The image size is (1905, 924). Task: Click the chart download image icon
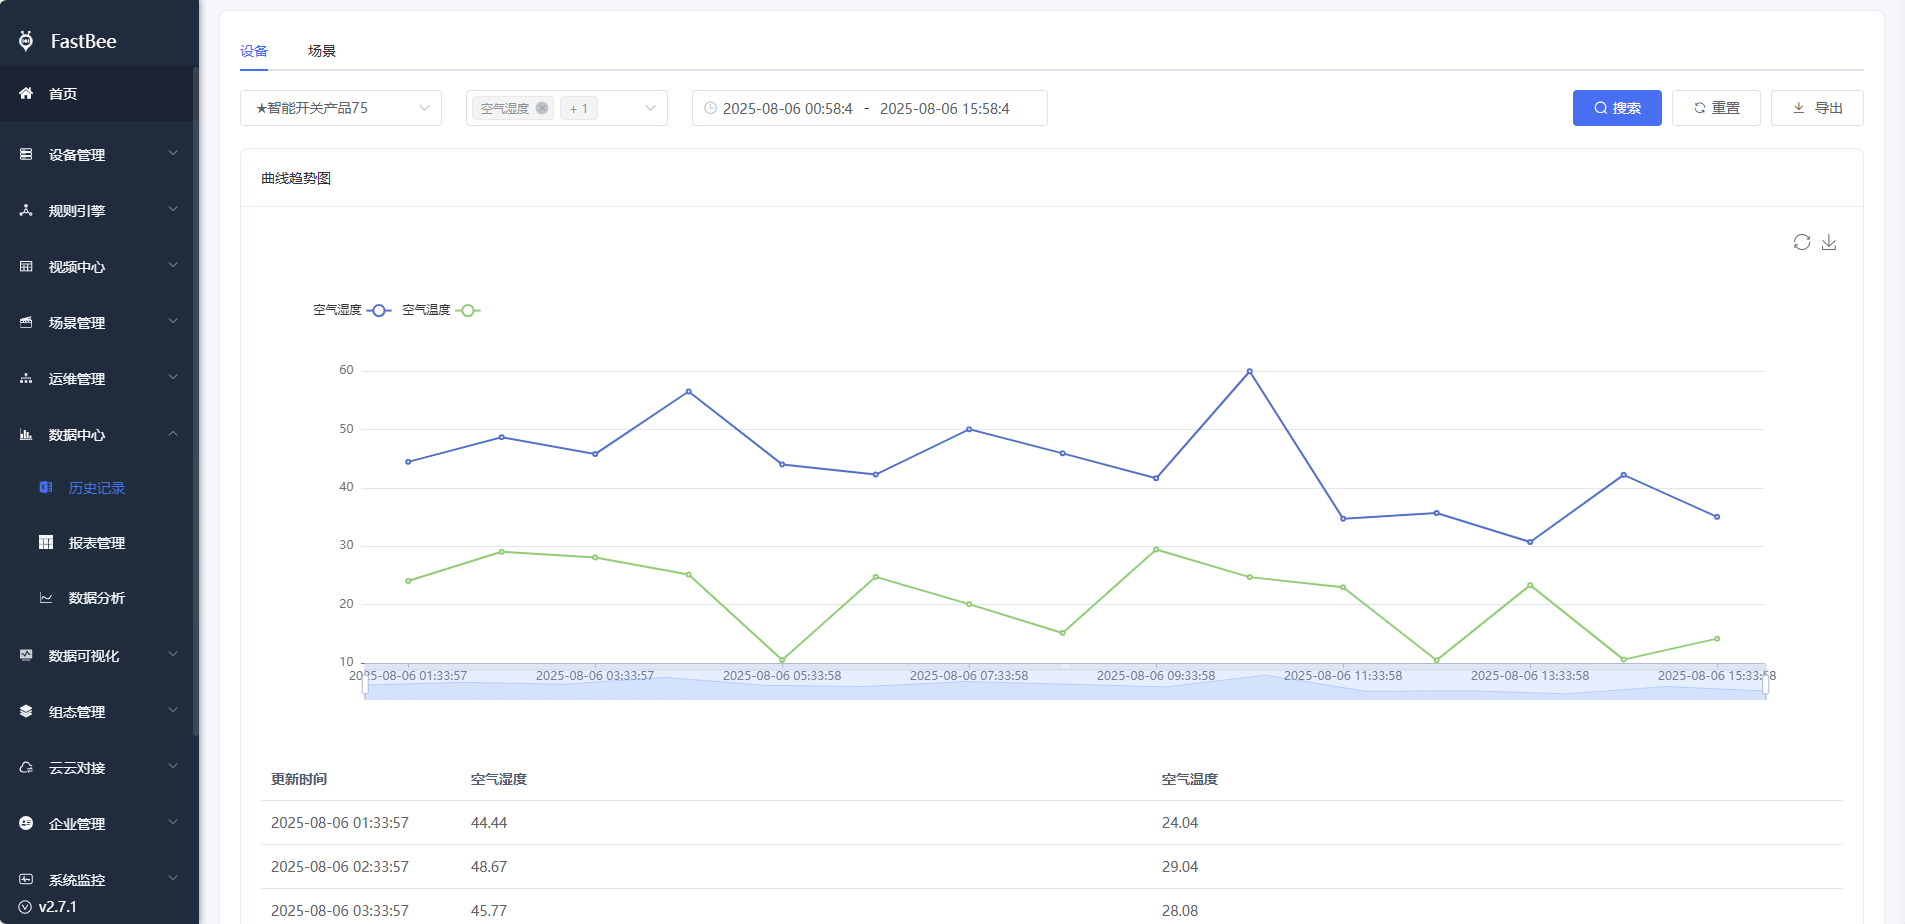[1829, 242]
